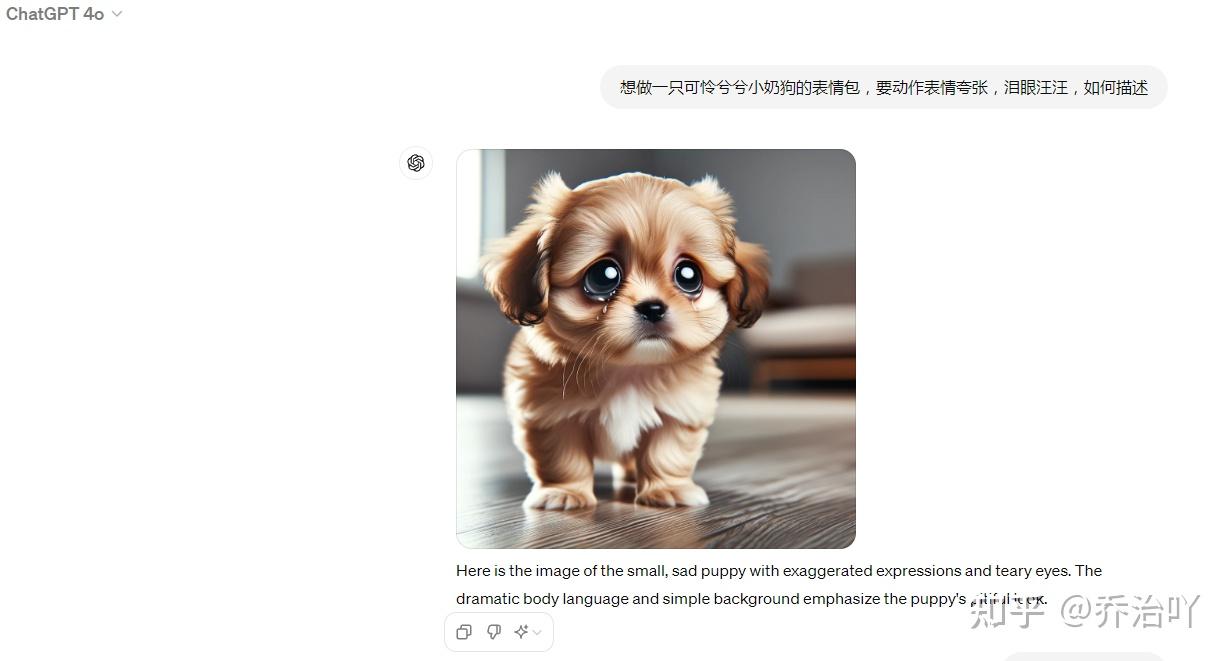
Task: Expand the small chevron beside sparkle icon
Action: (x=537, y=632)
